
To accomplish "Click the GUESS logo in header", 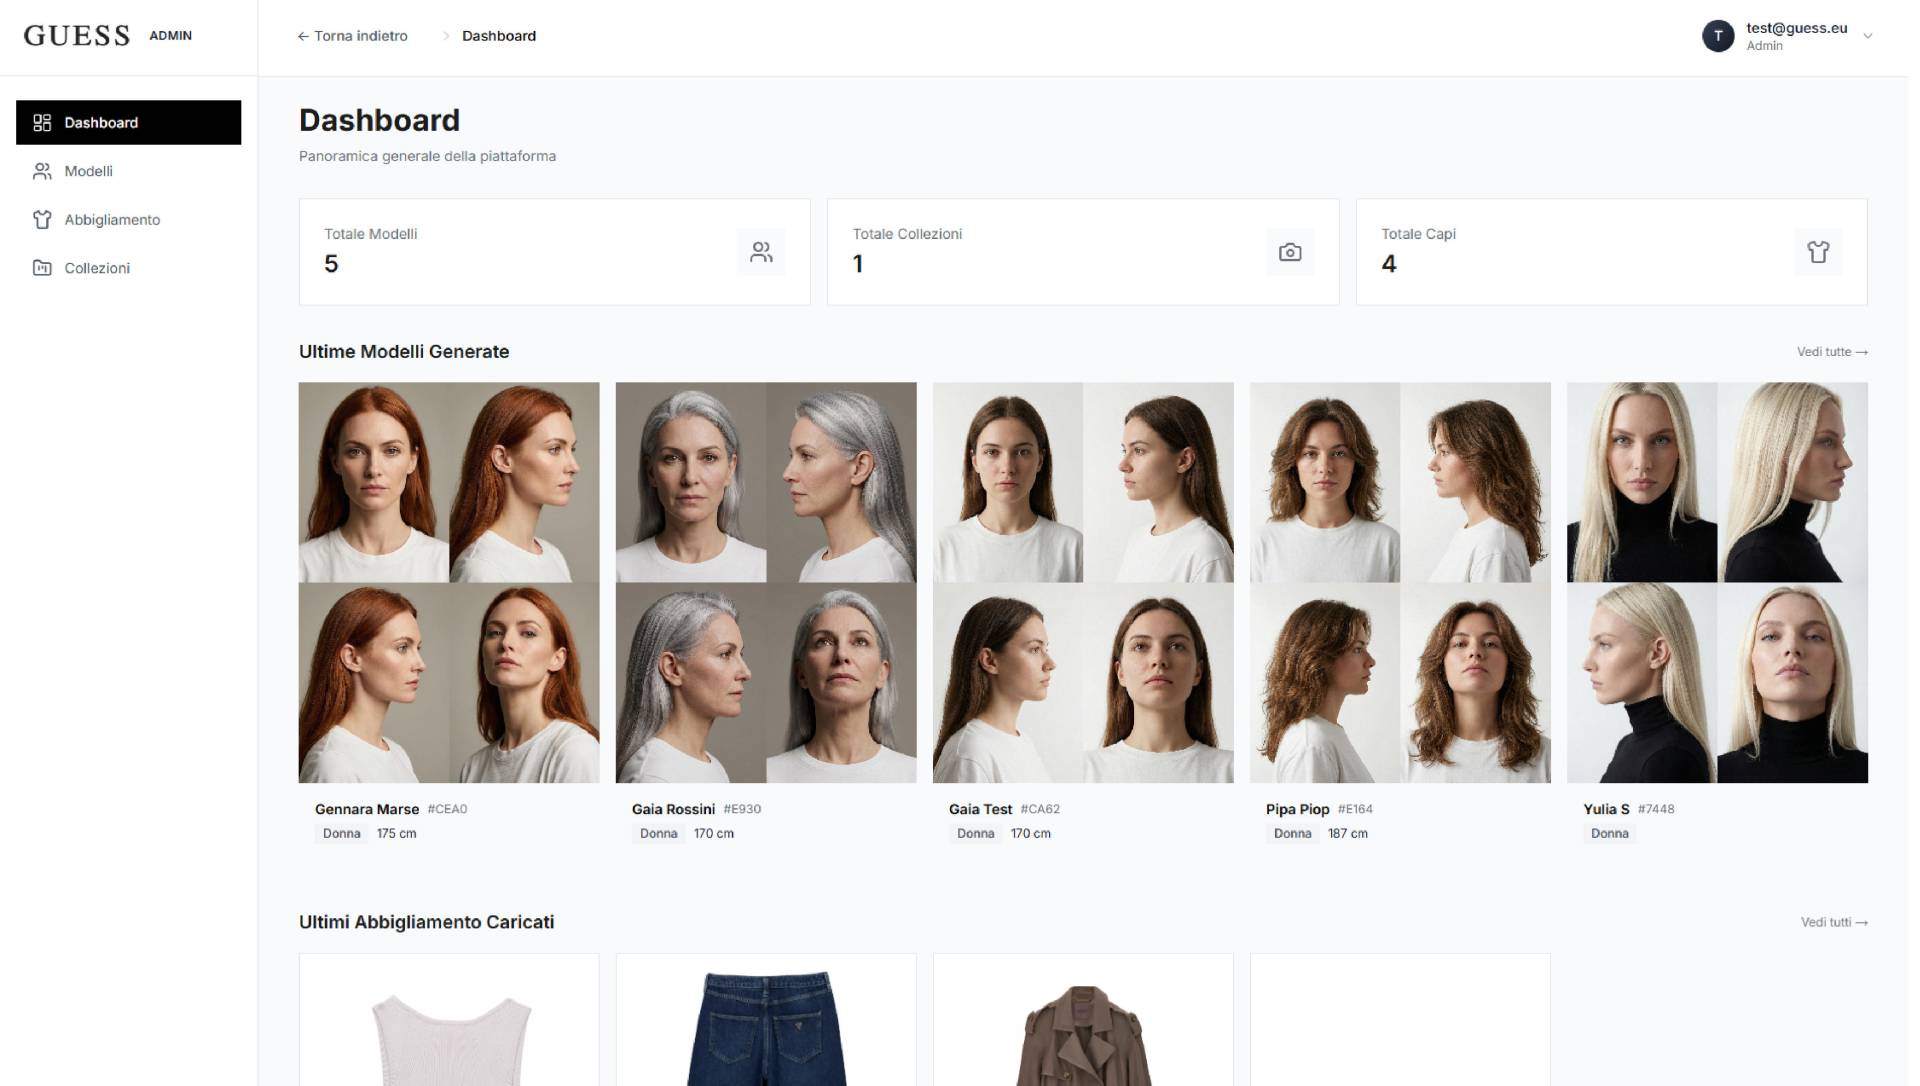I will 77,36.
